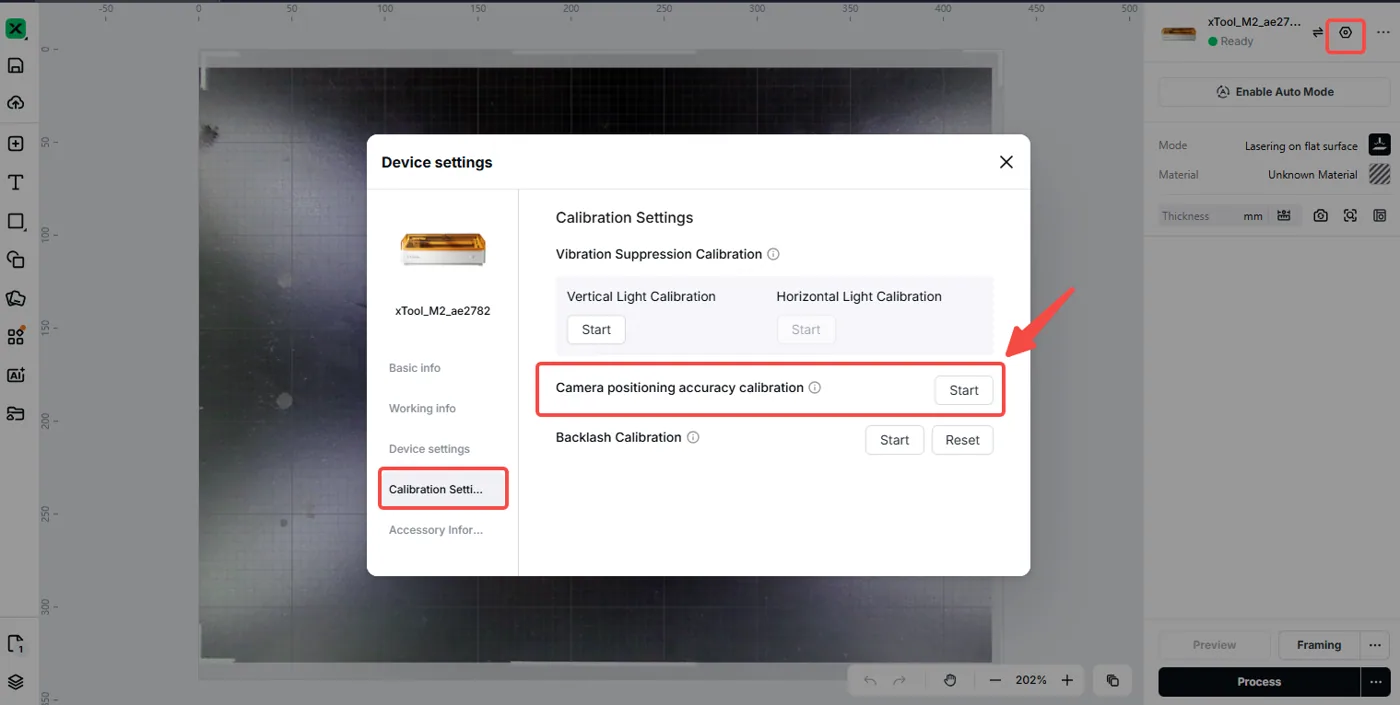Click the rightmost icon in the Thickness row

coord(1380,216)
